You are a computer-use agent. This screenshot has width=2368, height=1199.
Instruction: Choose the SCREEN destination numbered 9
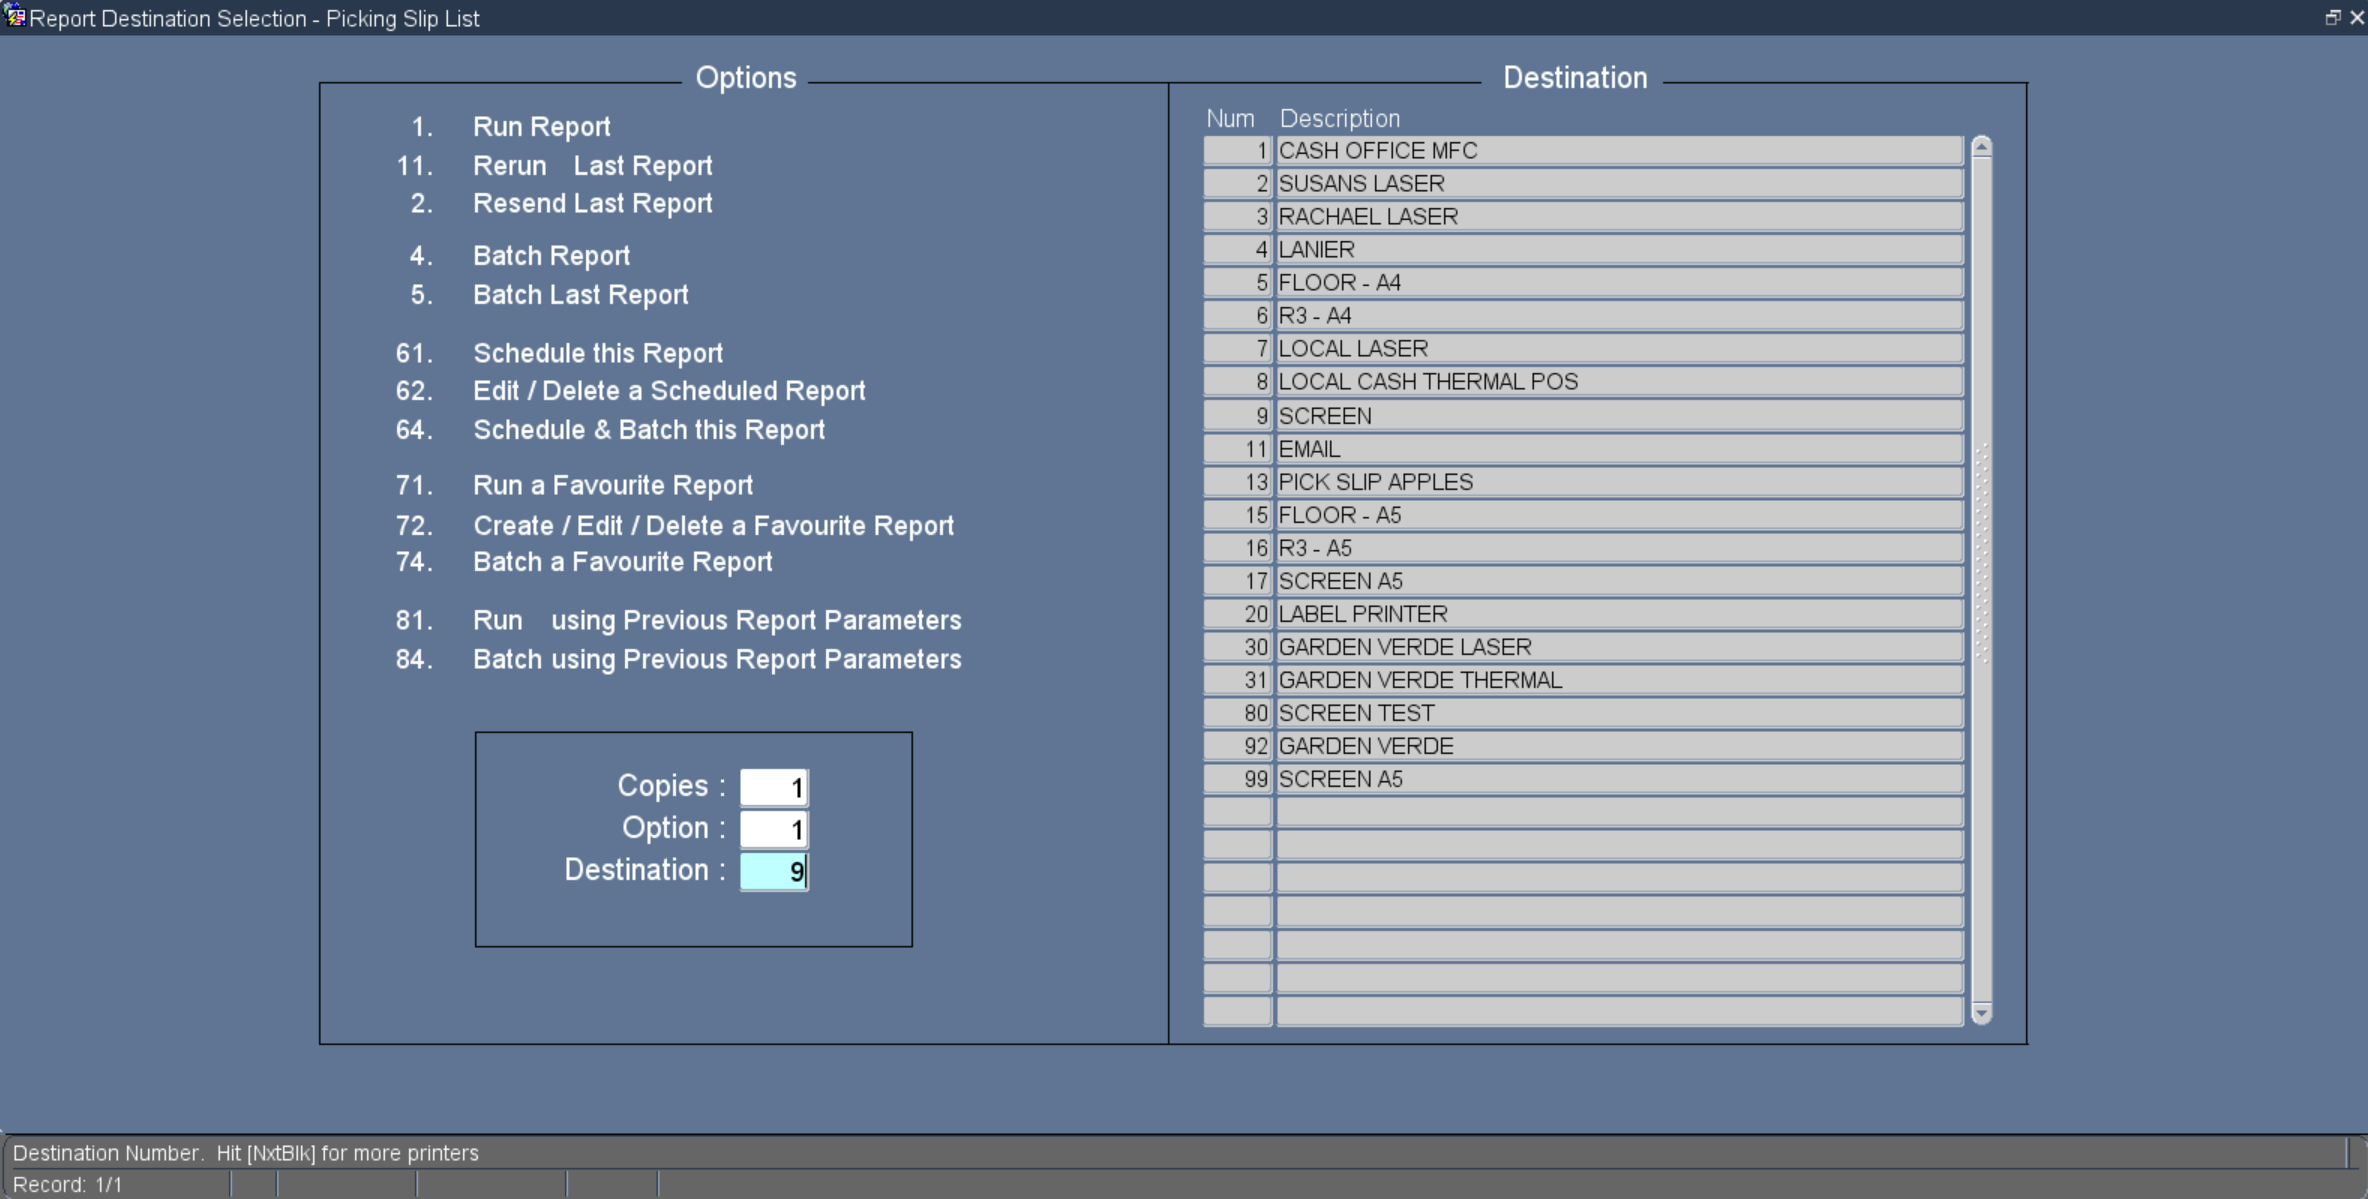click(x=1619, y=416)
